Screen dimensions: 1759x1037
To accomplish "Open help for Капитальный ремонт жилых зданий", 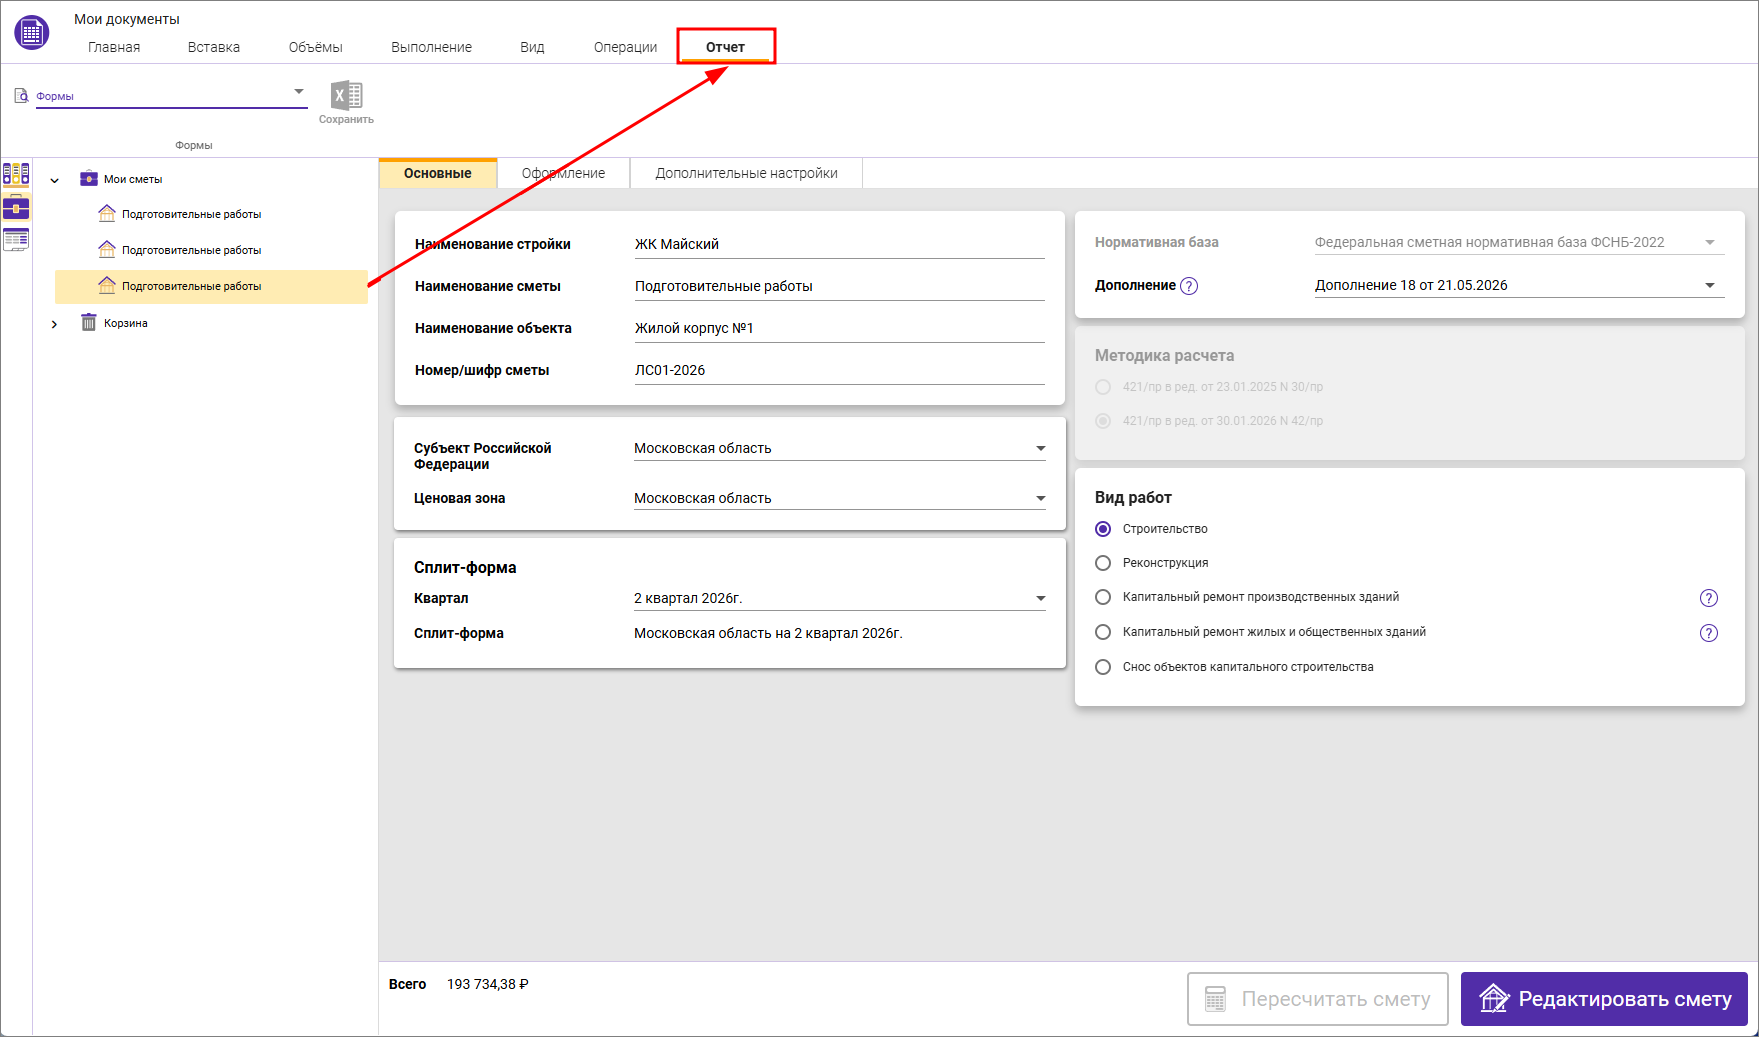I will pyautogui.click(x=1709, y=633).
